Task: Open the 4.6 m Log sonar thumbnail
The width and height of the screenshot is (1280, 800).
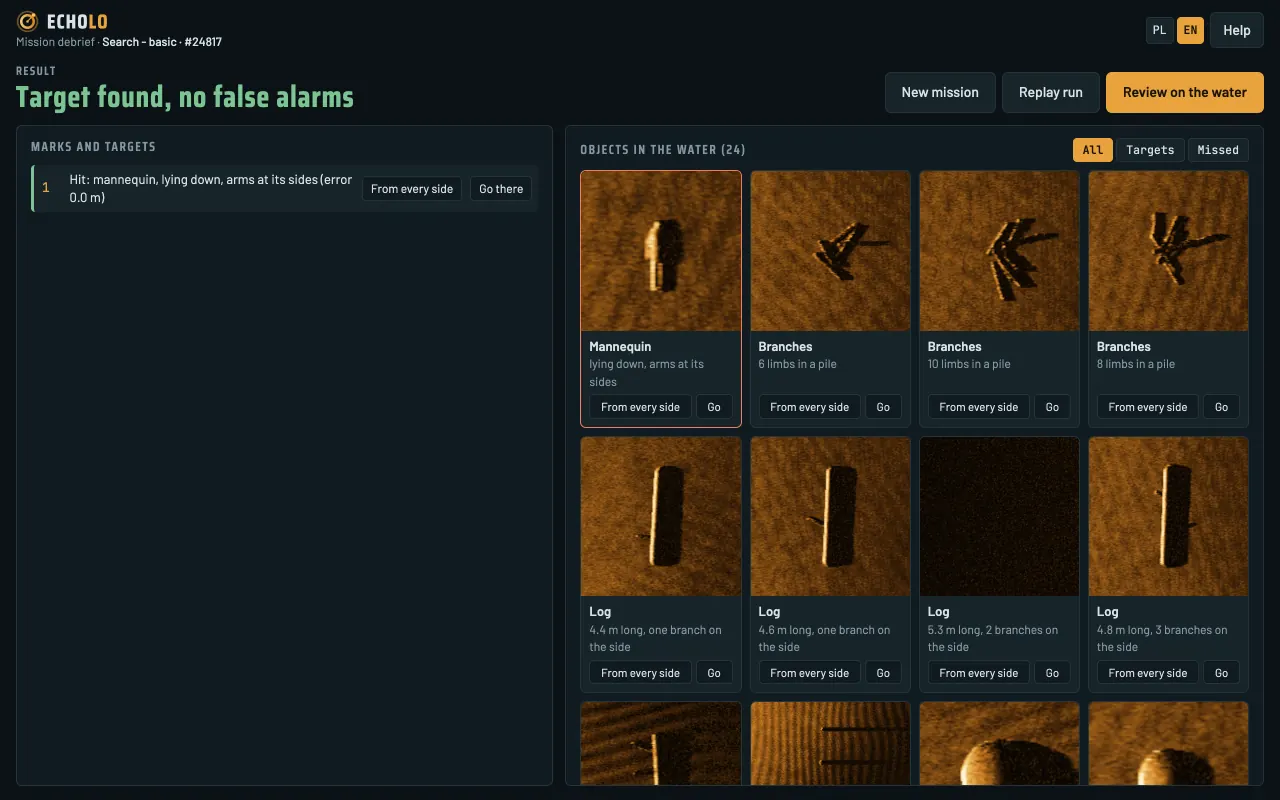Action: (830, 516)
